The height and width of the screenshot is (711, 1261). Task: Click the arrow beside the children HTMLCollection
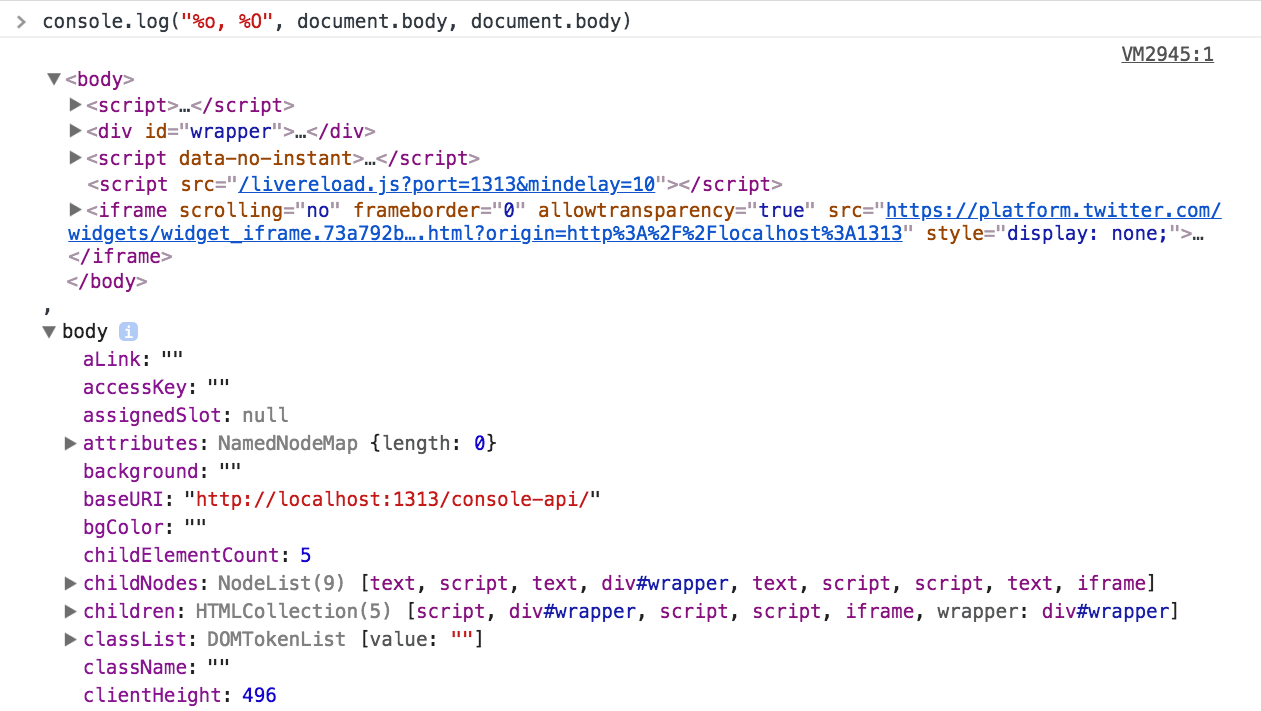tap(70, 610)
